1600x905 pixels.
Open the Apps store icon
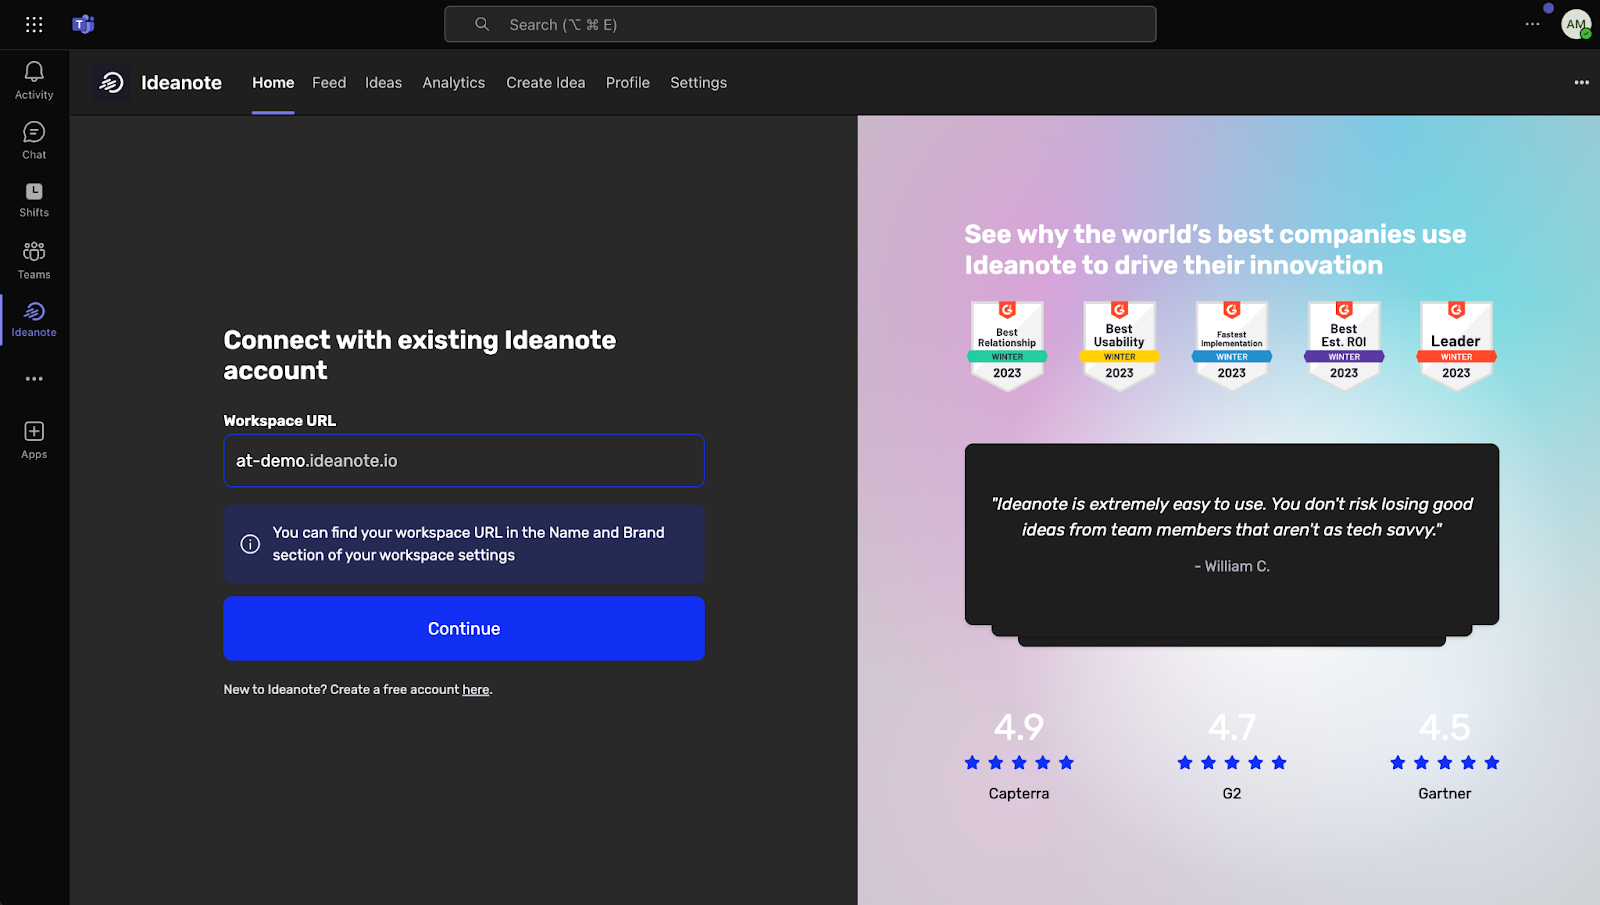click(34, 440)
